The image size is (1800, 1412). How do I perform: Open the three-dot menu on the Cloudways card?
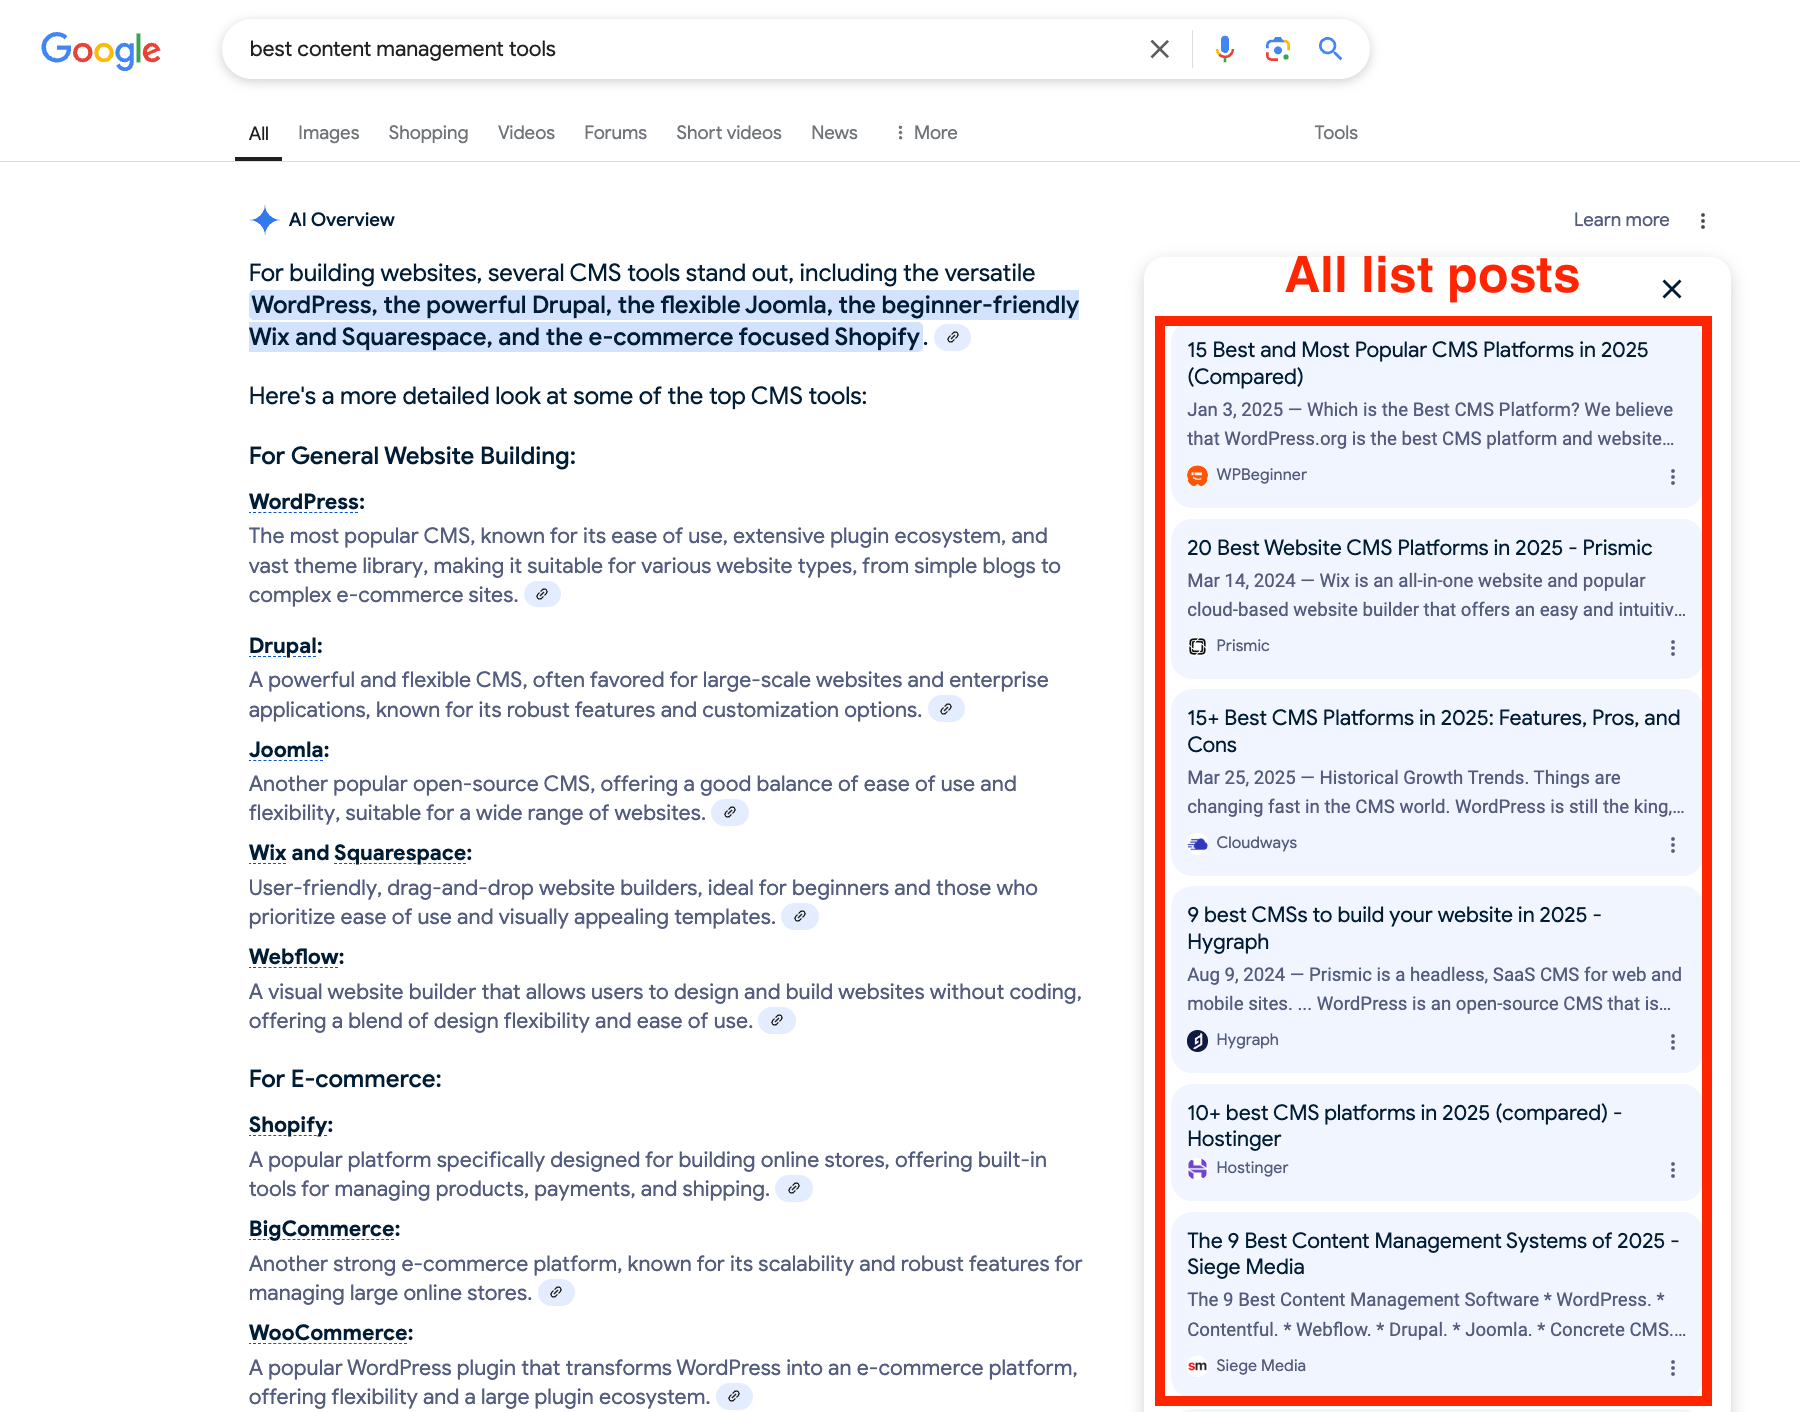1673,845
